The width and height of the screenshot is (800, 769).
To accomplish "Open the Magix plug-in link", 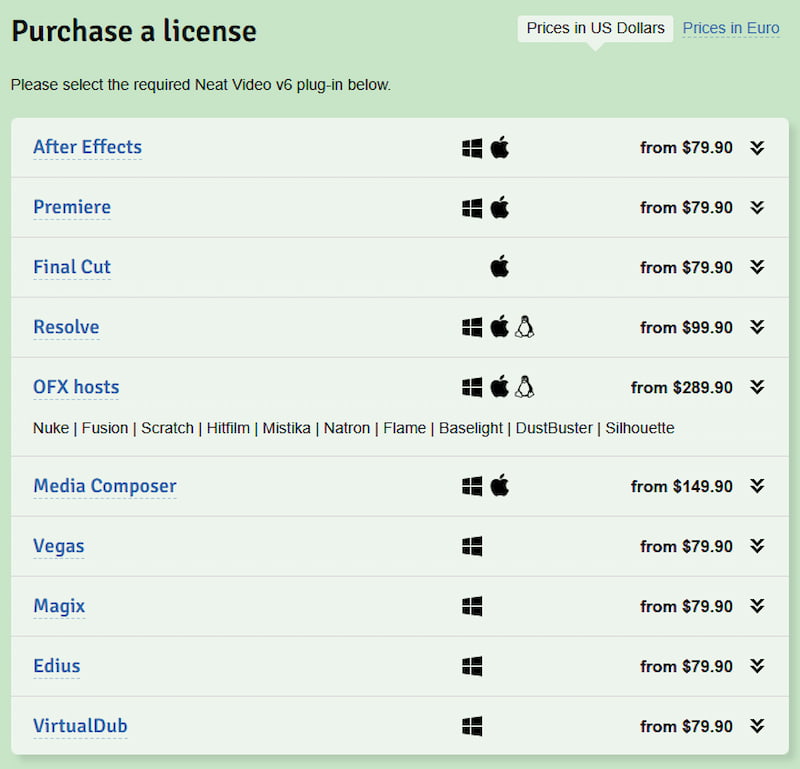I will 59,606.
